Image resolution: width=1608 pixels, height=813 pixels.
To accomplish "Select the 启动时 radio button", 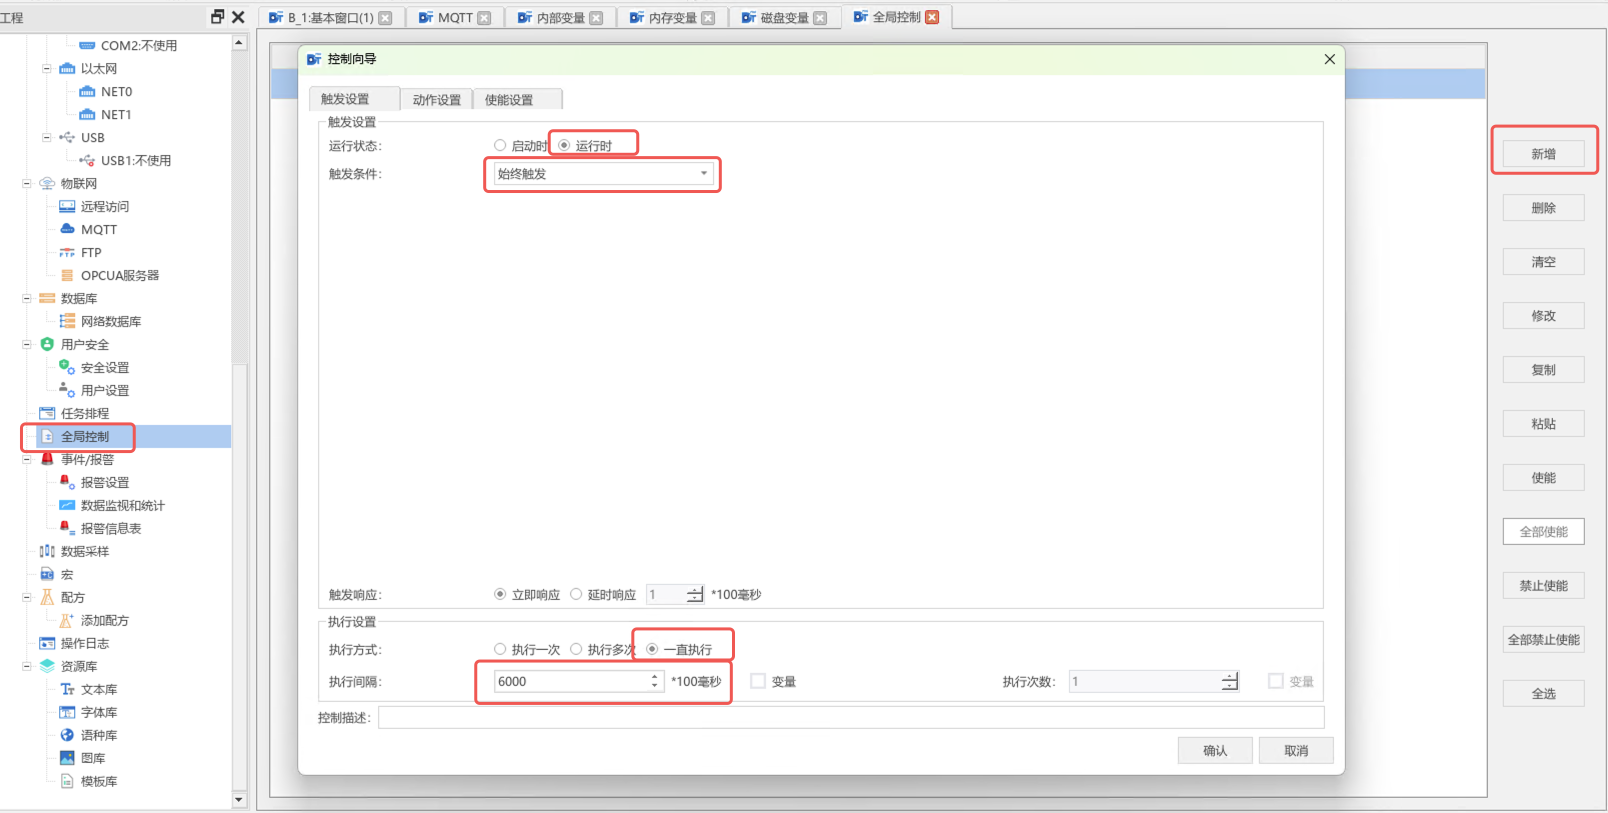I will pyautogui.click(x=500, y=146).
